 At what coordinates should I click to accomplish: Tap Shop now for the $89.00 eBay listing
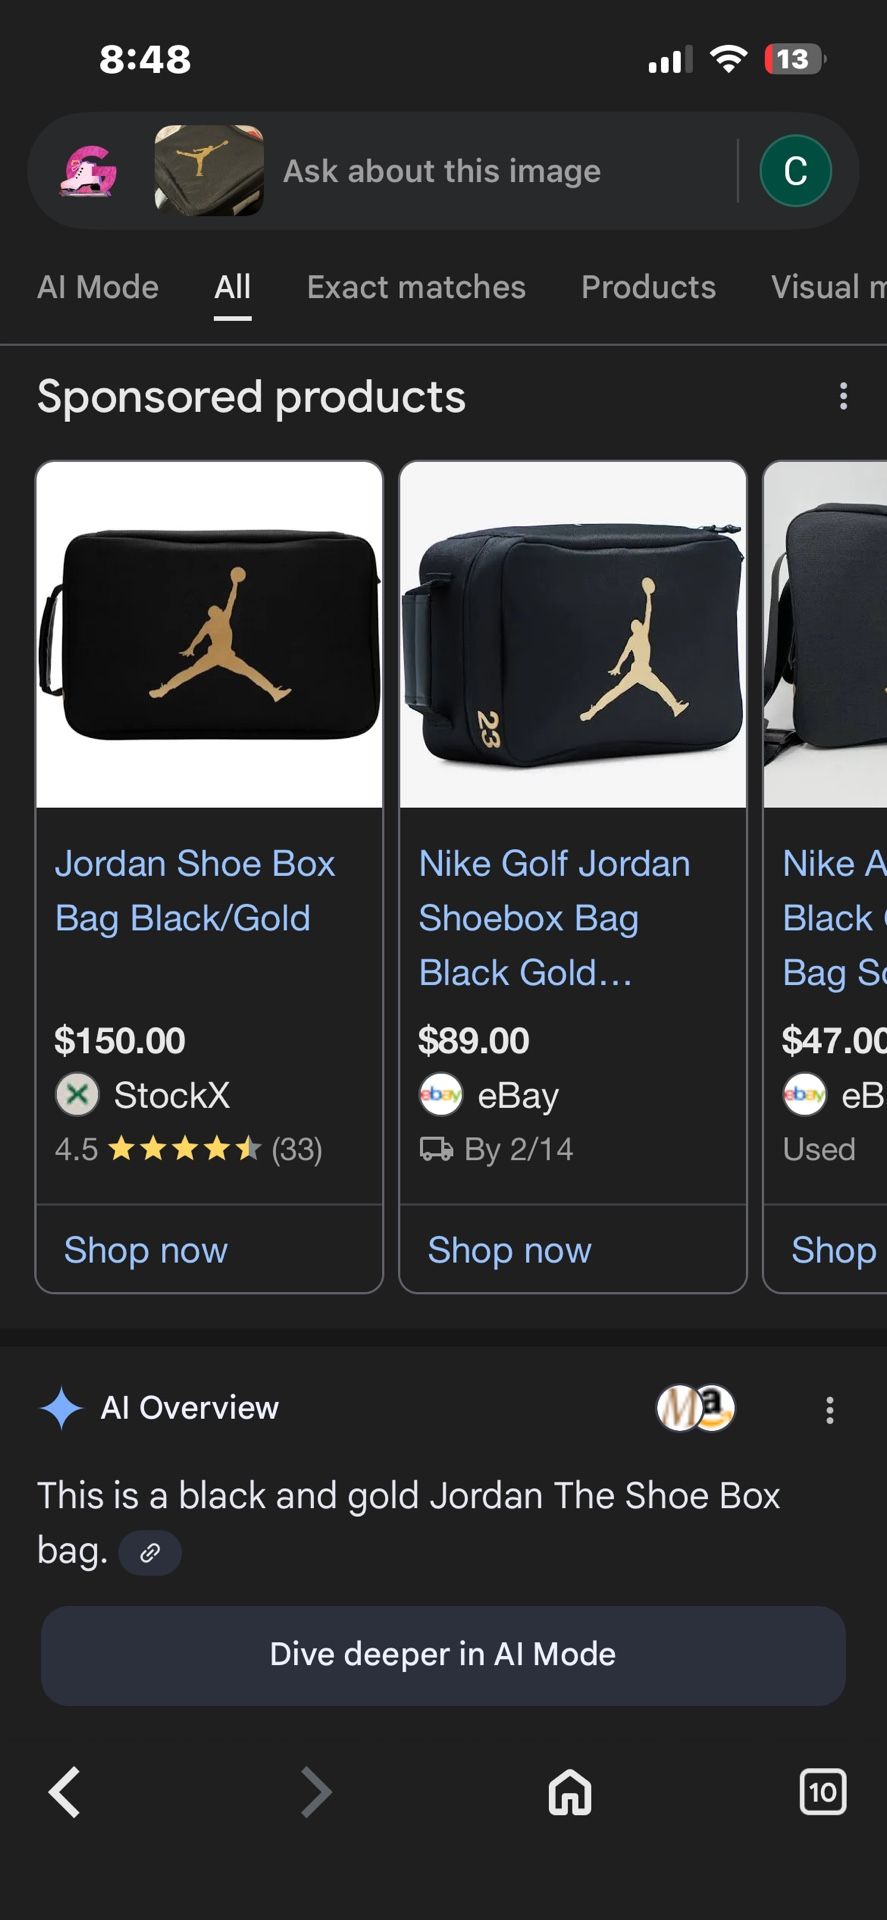pos(509,1250)
